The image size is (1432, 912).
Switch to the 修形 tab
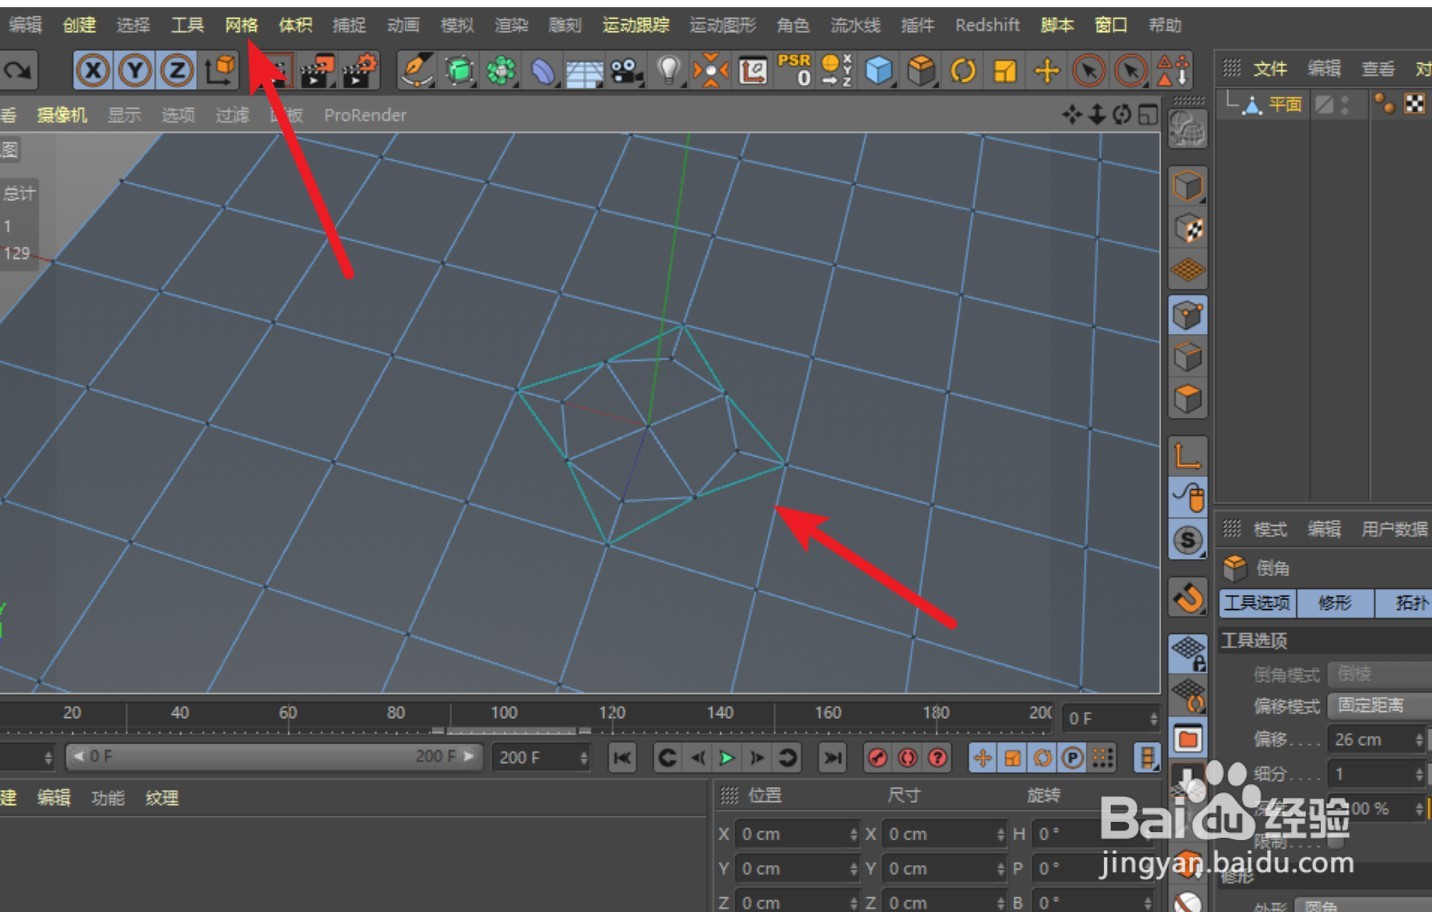(1335, 603)
